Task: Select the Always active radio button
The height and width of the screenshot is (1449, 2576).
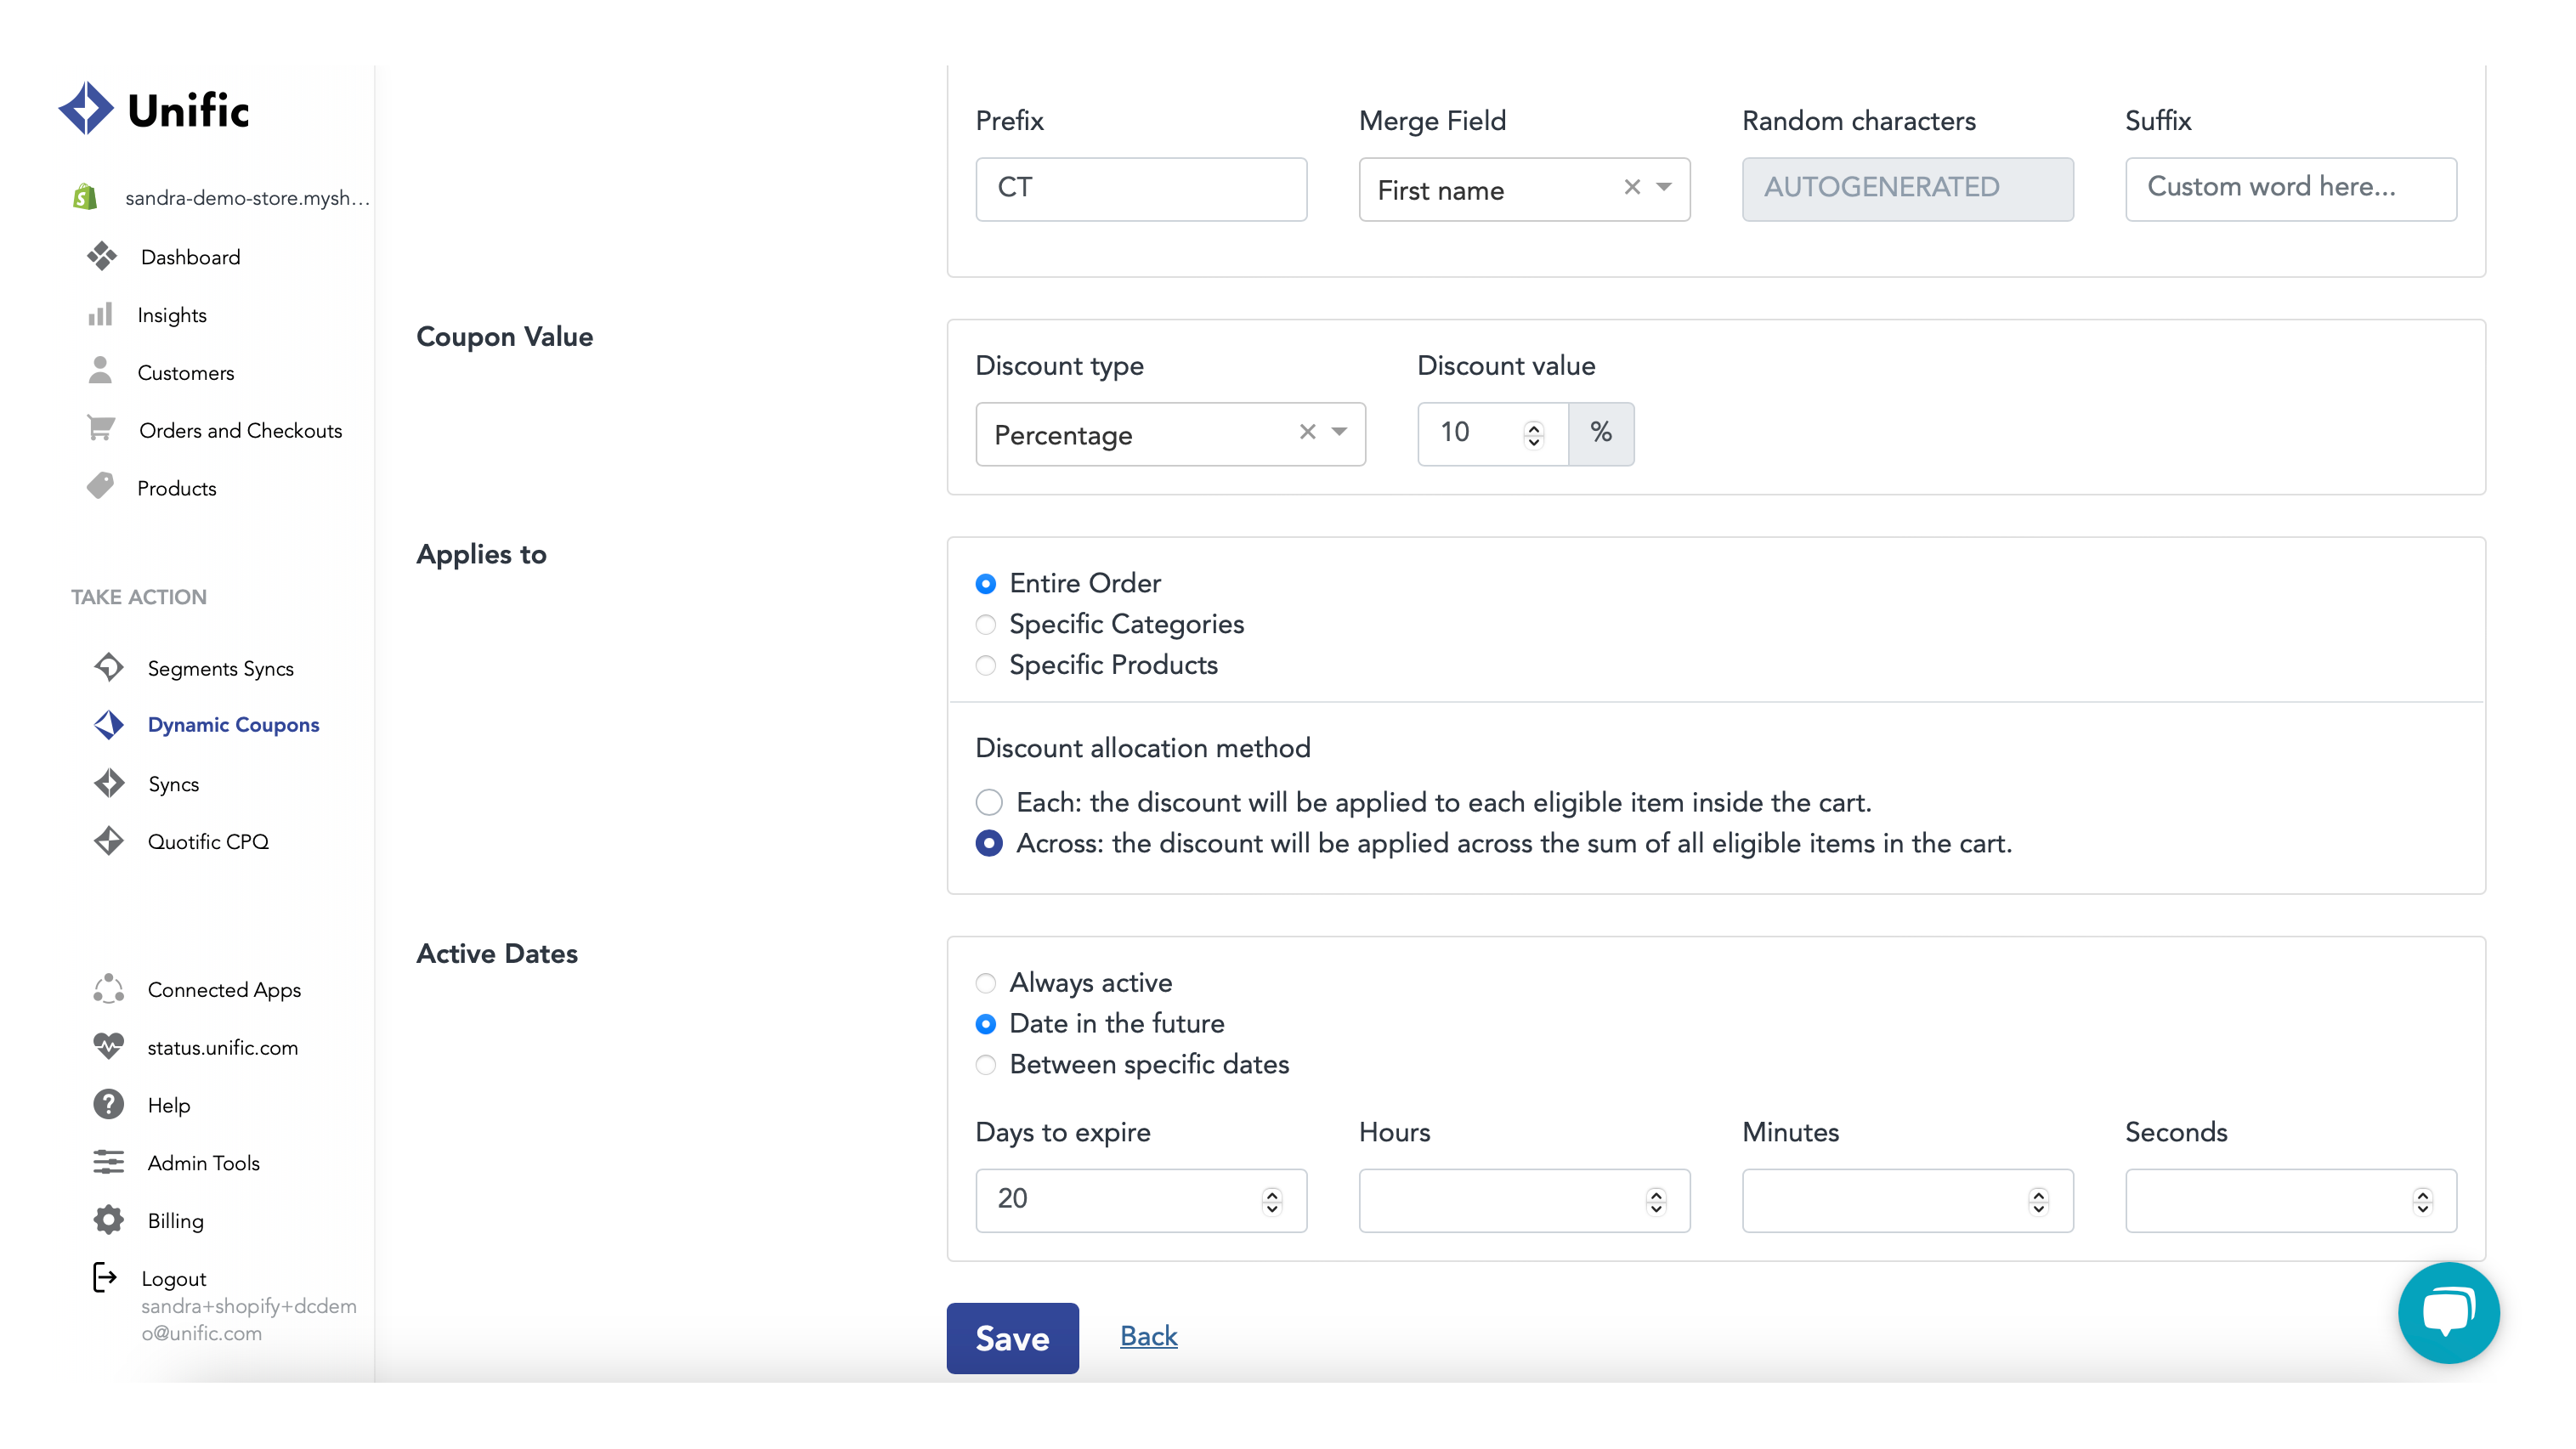Action: point(986,983)
